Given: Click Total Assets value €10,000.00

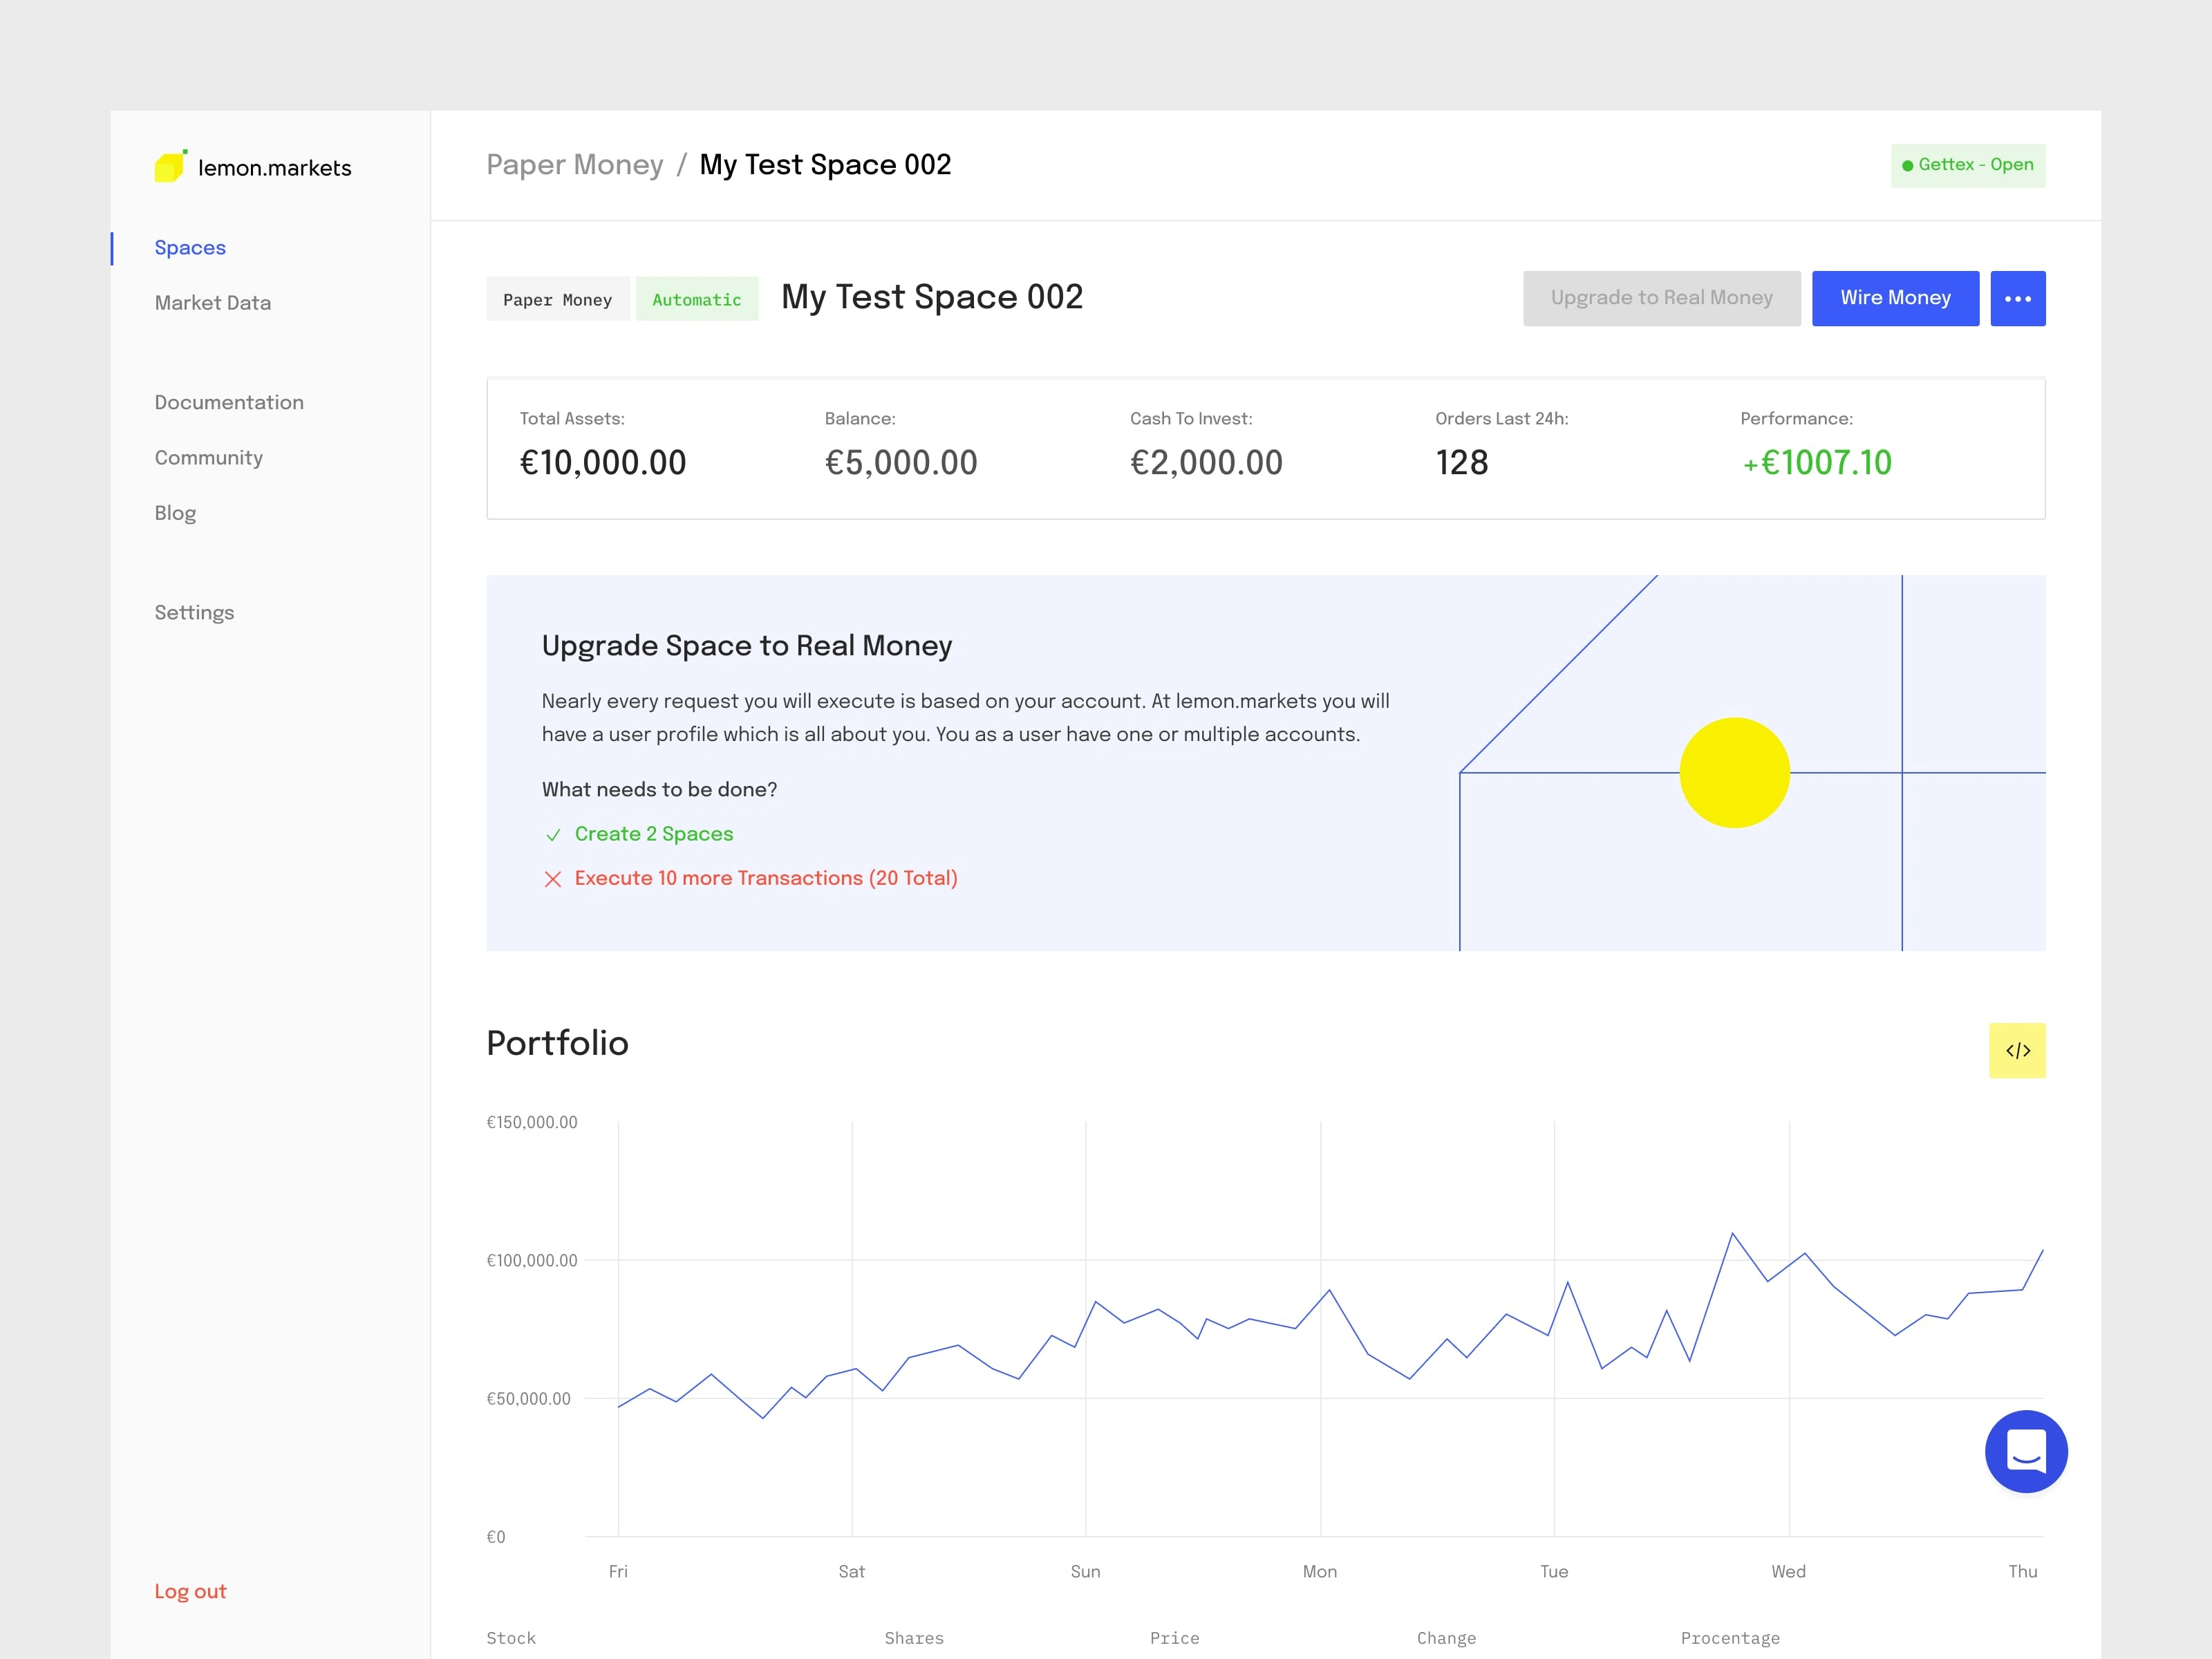Looking at the screenshot, I should pos(603,463).
